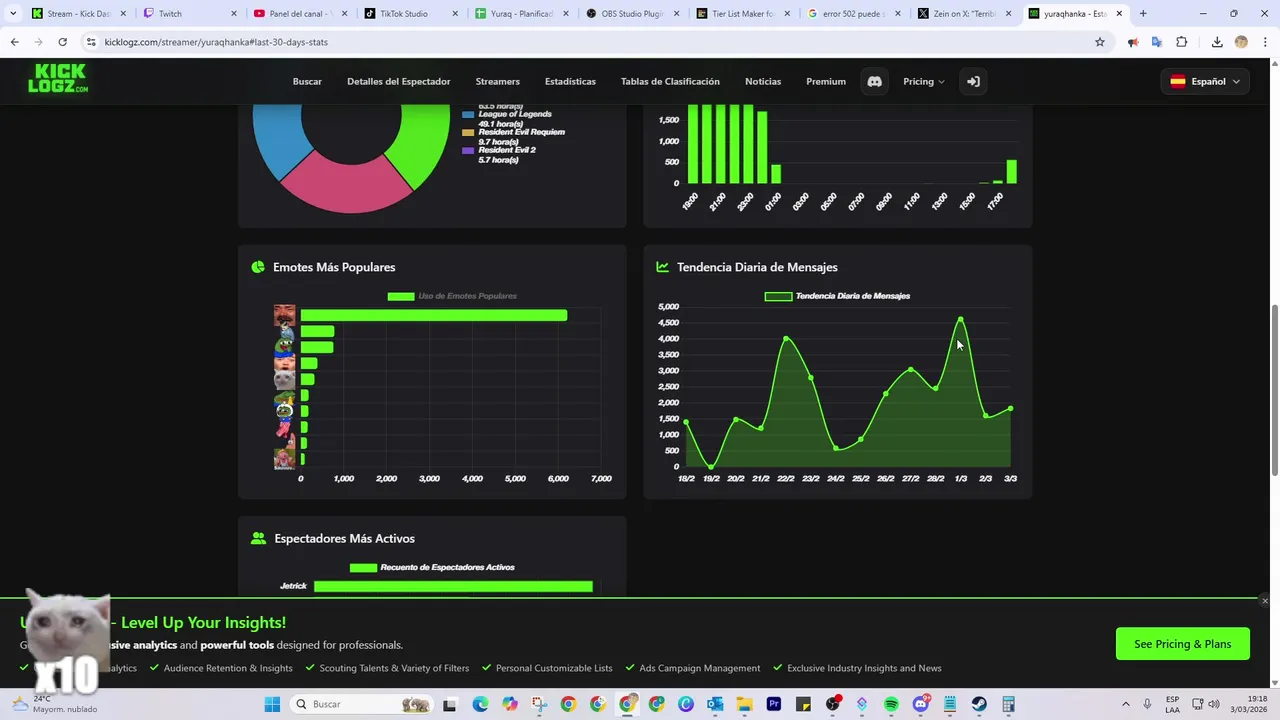This screenshot has width=1280, height=720.
Task: Open the Streamers nav link
Action: 497,81
